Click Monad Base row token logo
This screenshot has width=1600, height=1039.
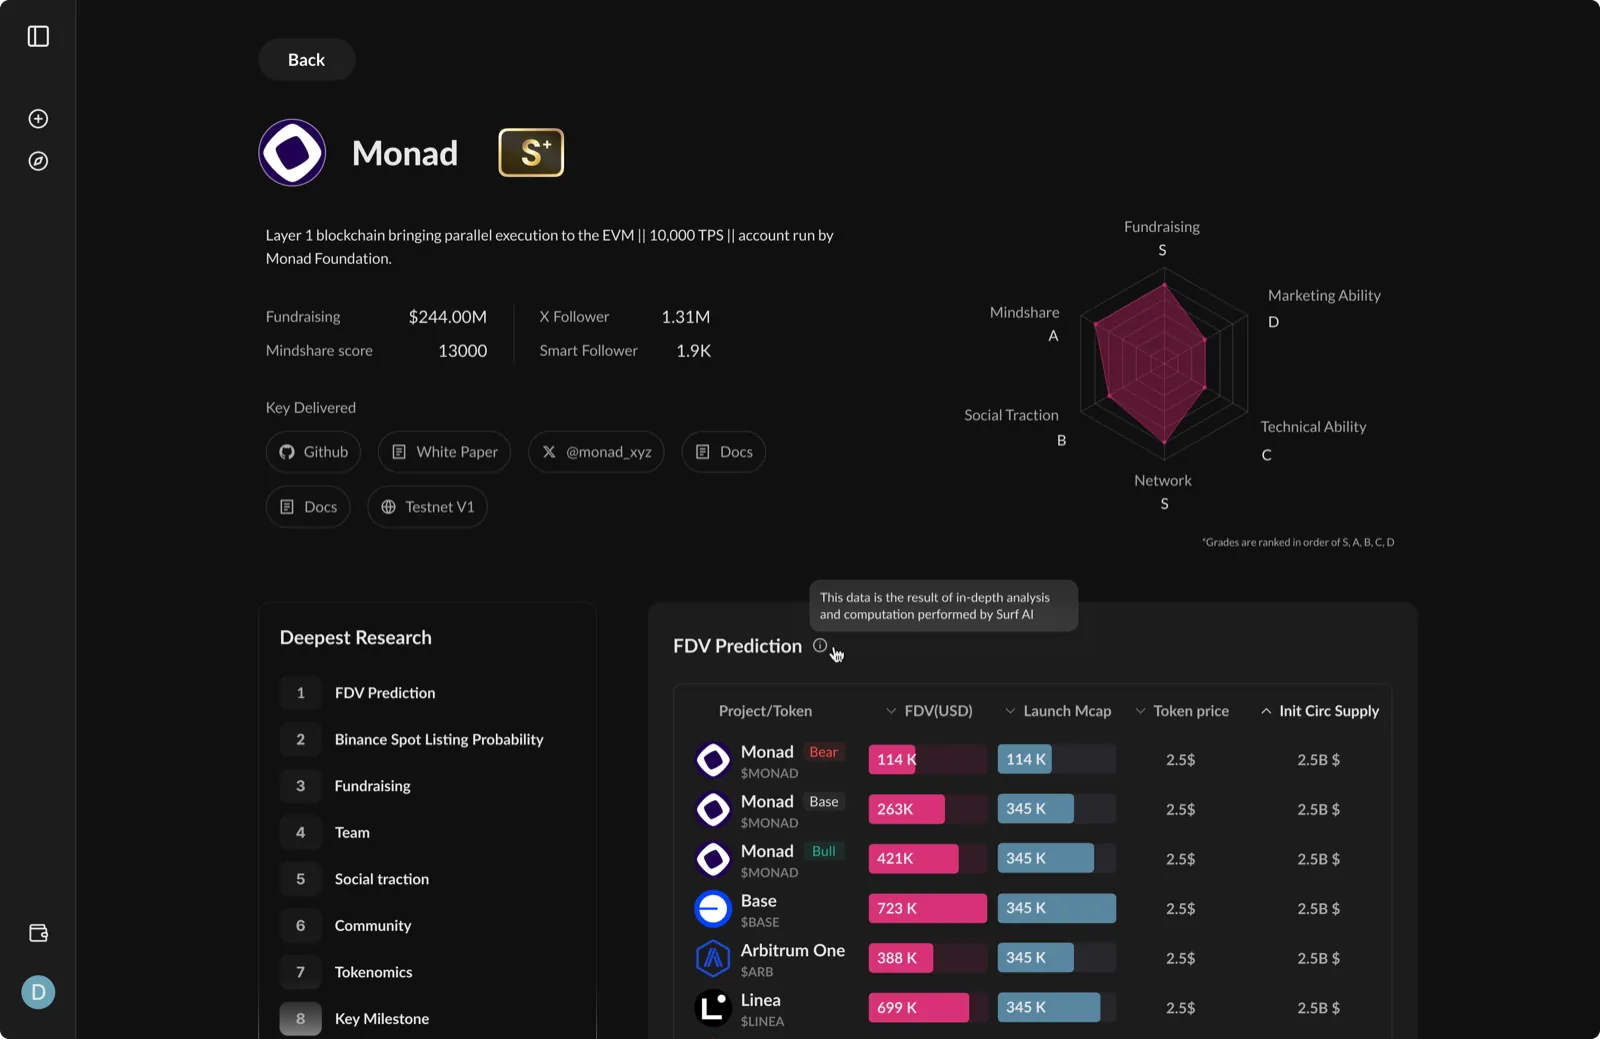(713, 809)
